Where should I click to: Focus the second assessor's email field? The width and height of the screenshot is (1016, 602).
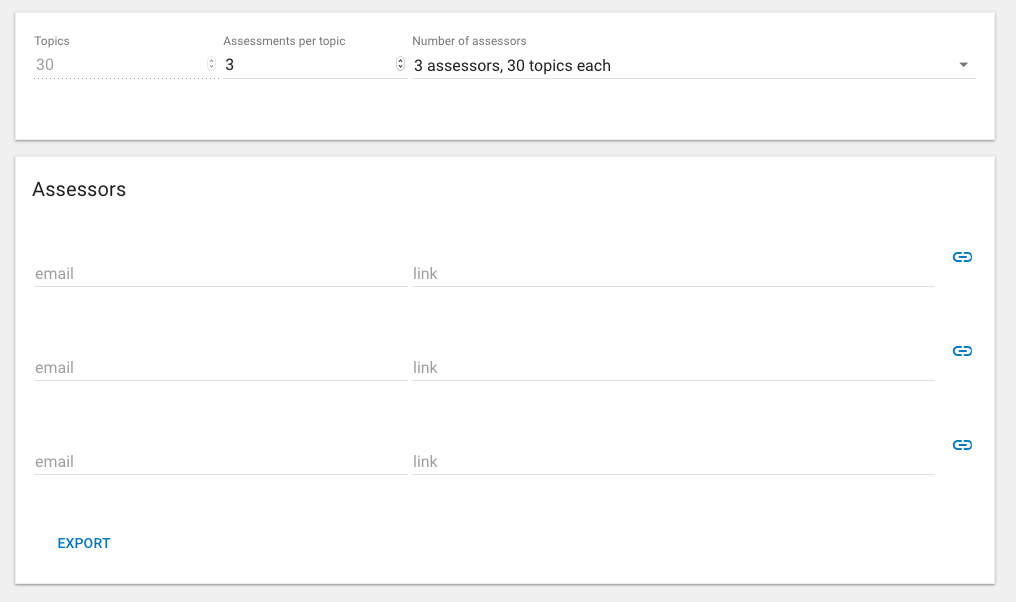click(220, 367)
